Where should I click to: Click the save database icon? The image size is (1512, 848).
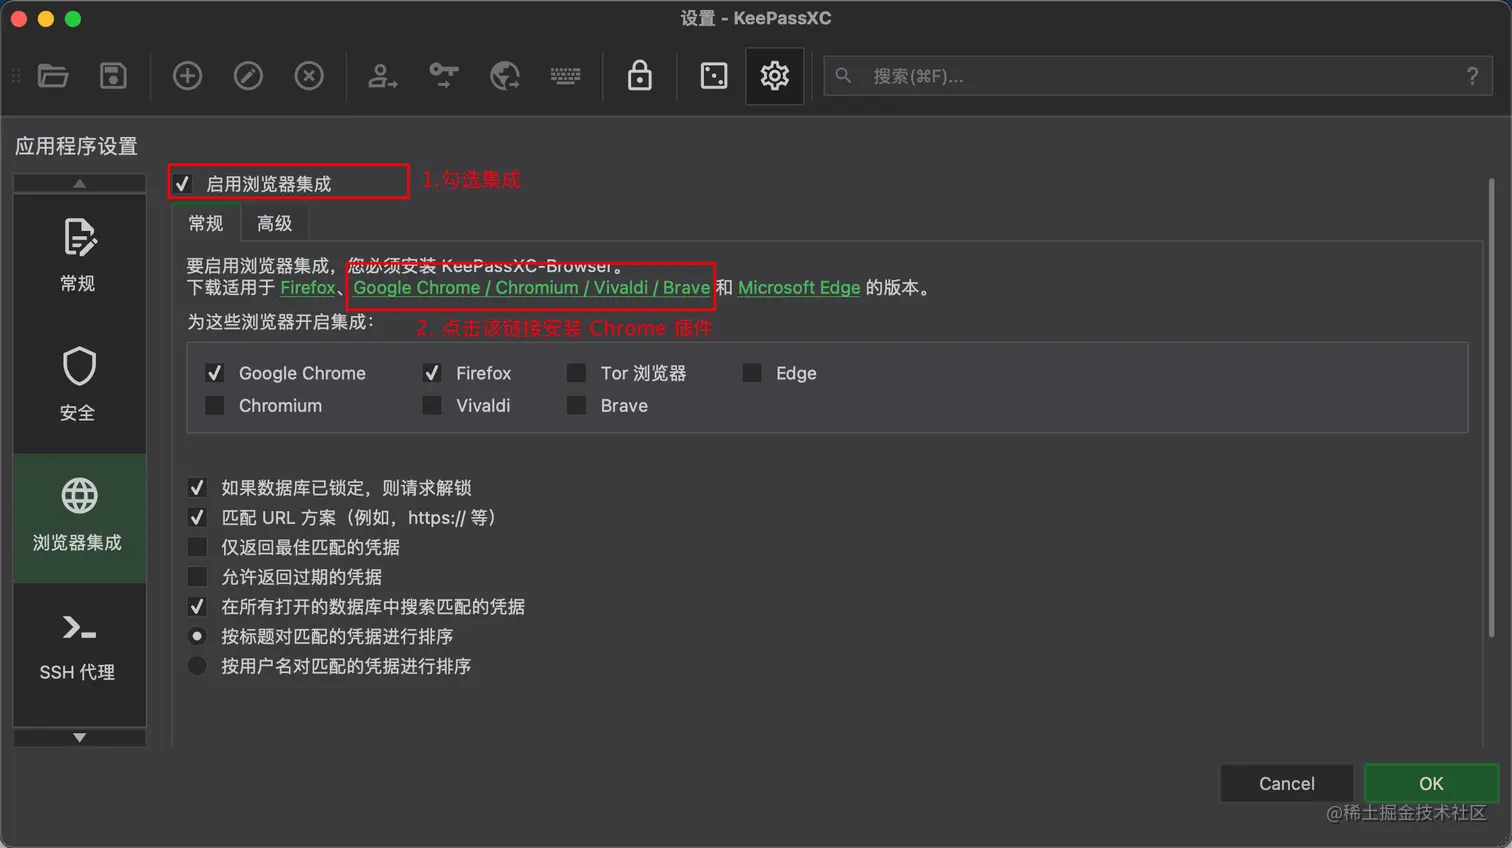pyautogui.click(x=113, y=76)
